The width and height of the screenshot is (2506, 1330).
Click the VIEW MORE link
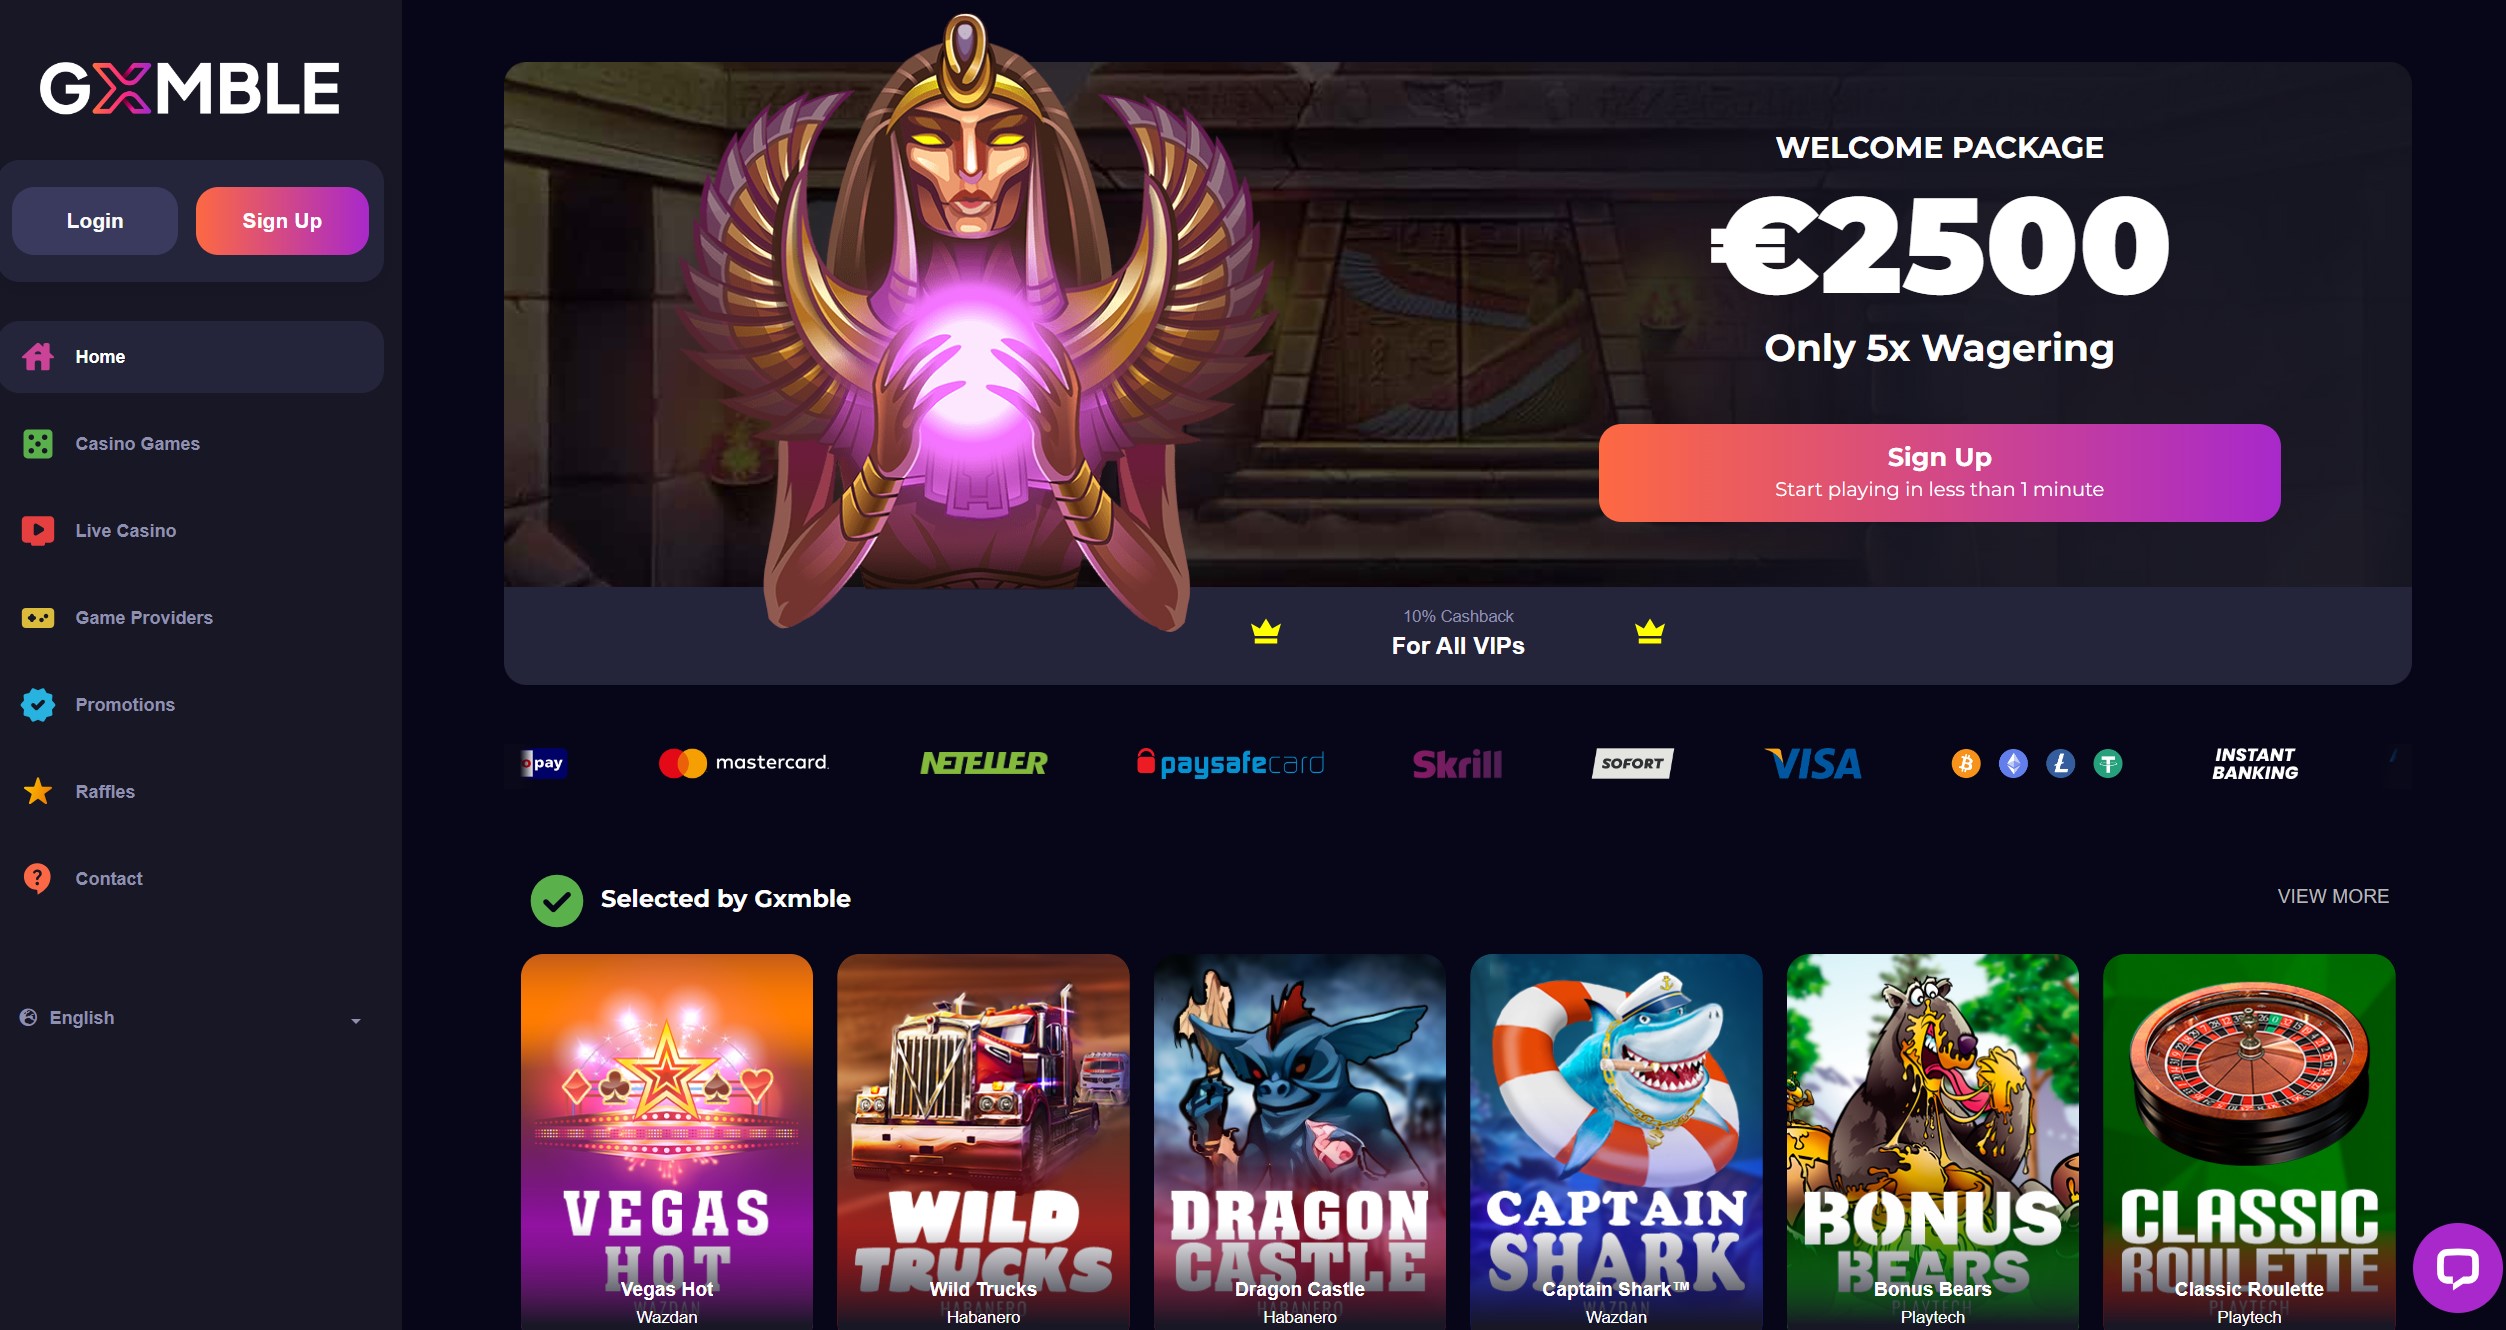2333,897
